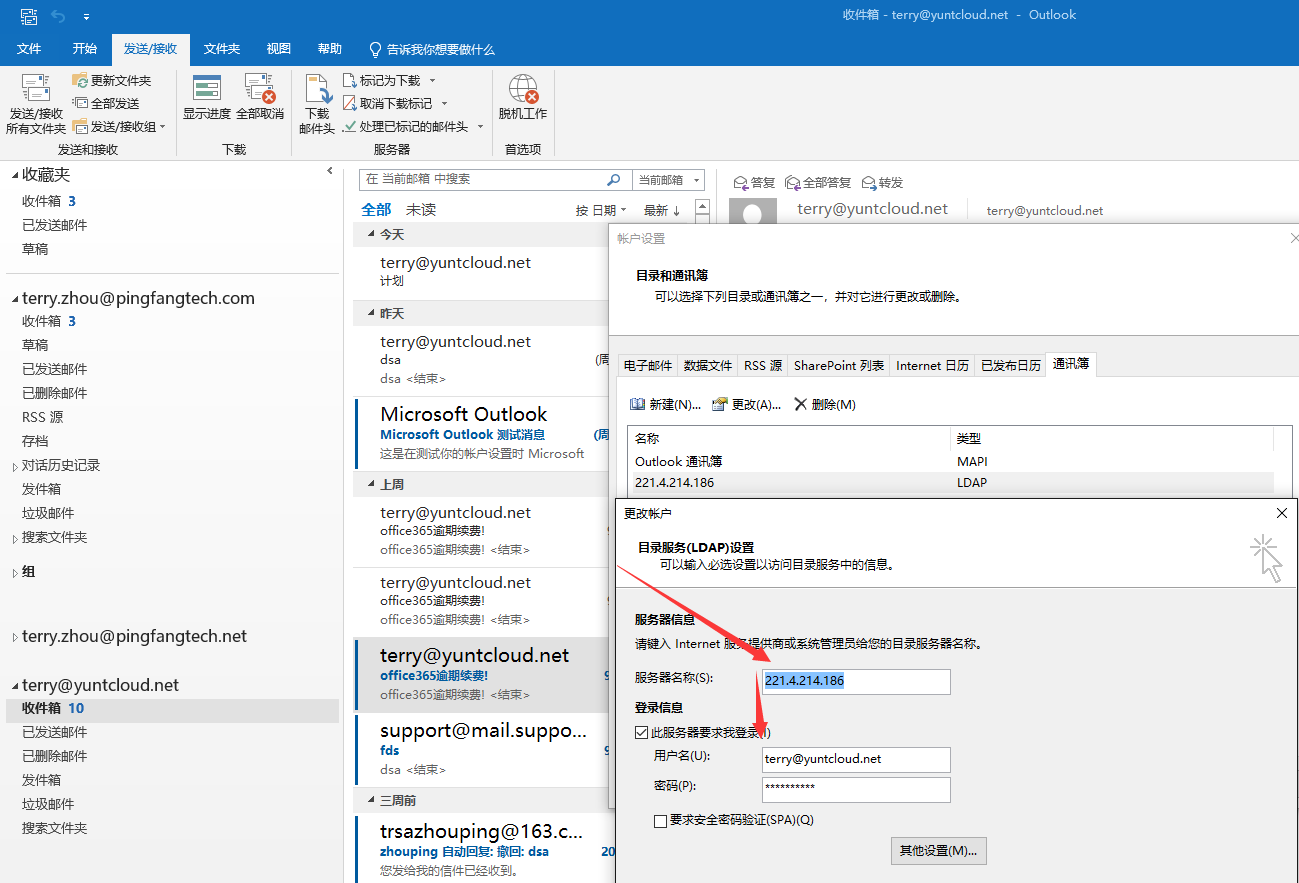Switch to the 文件夹 ribbon tab

(222, 49)
